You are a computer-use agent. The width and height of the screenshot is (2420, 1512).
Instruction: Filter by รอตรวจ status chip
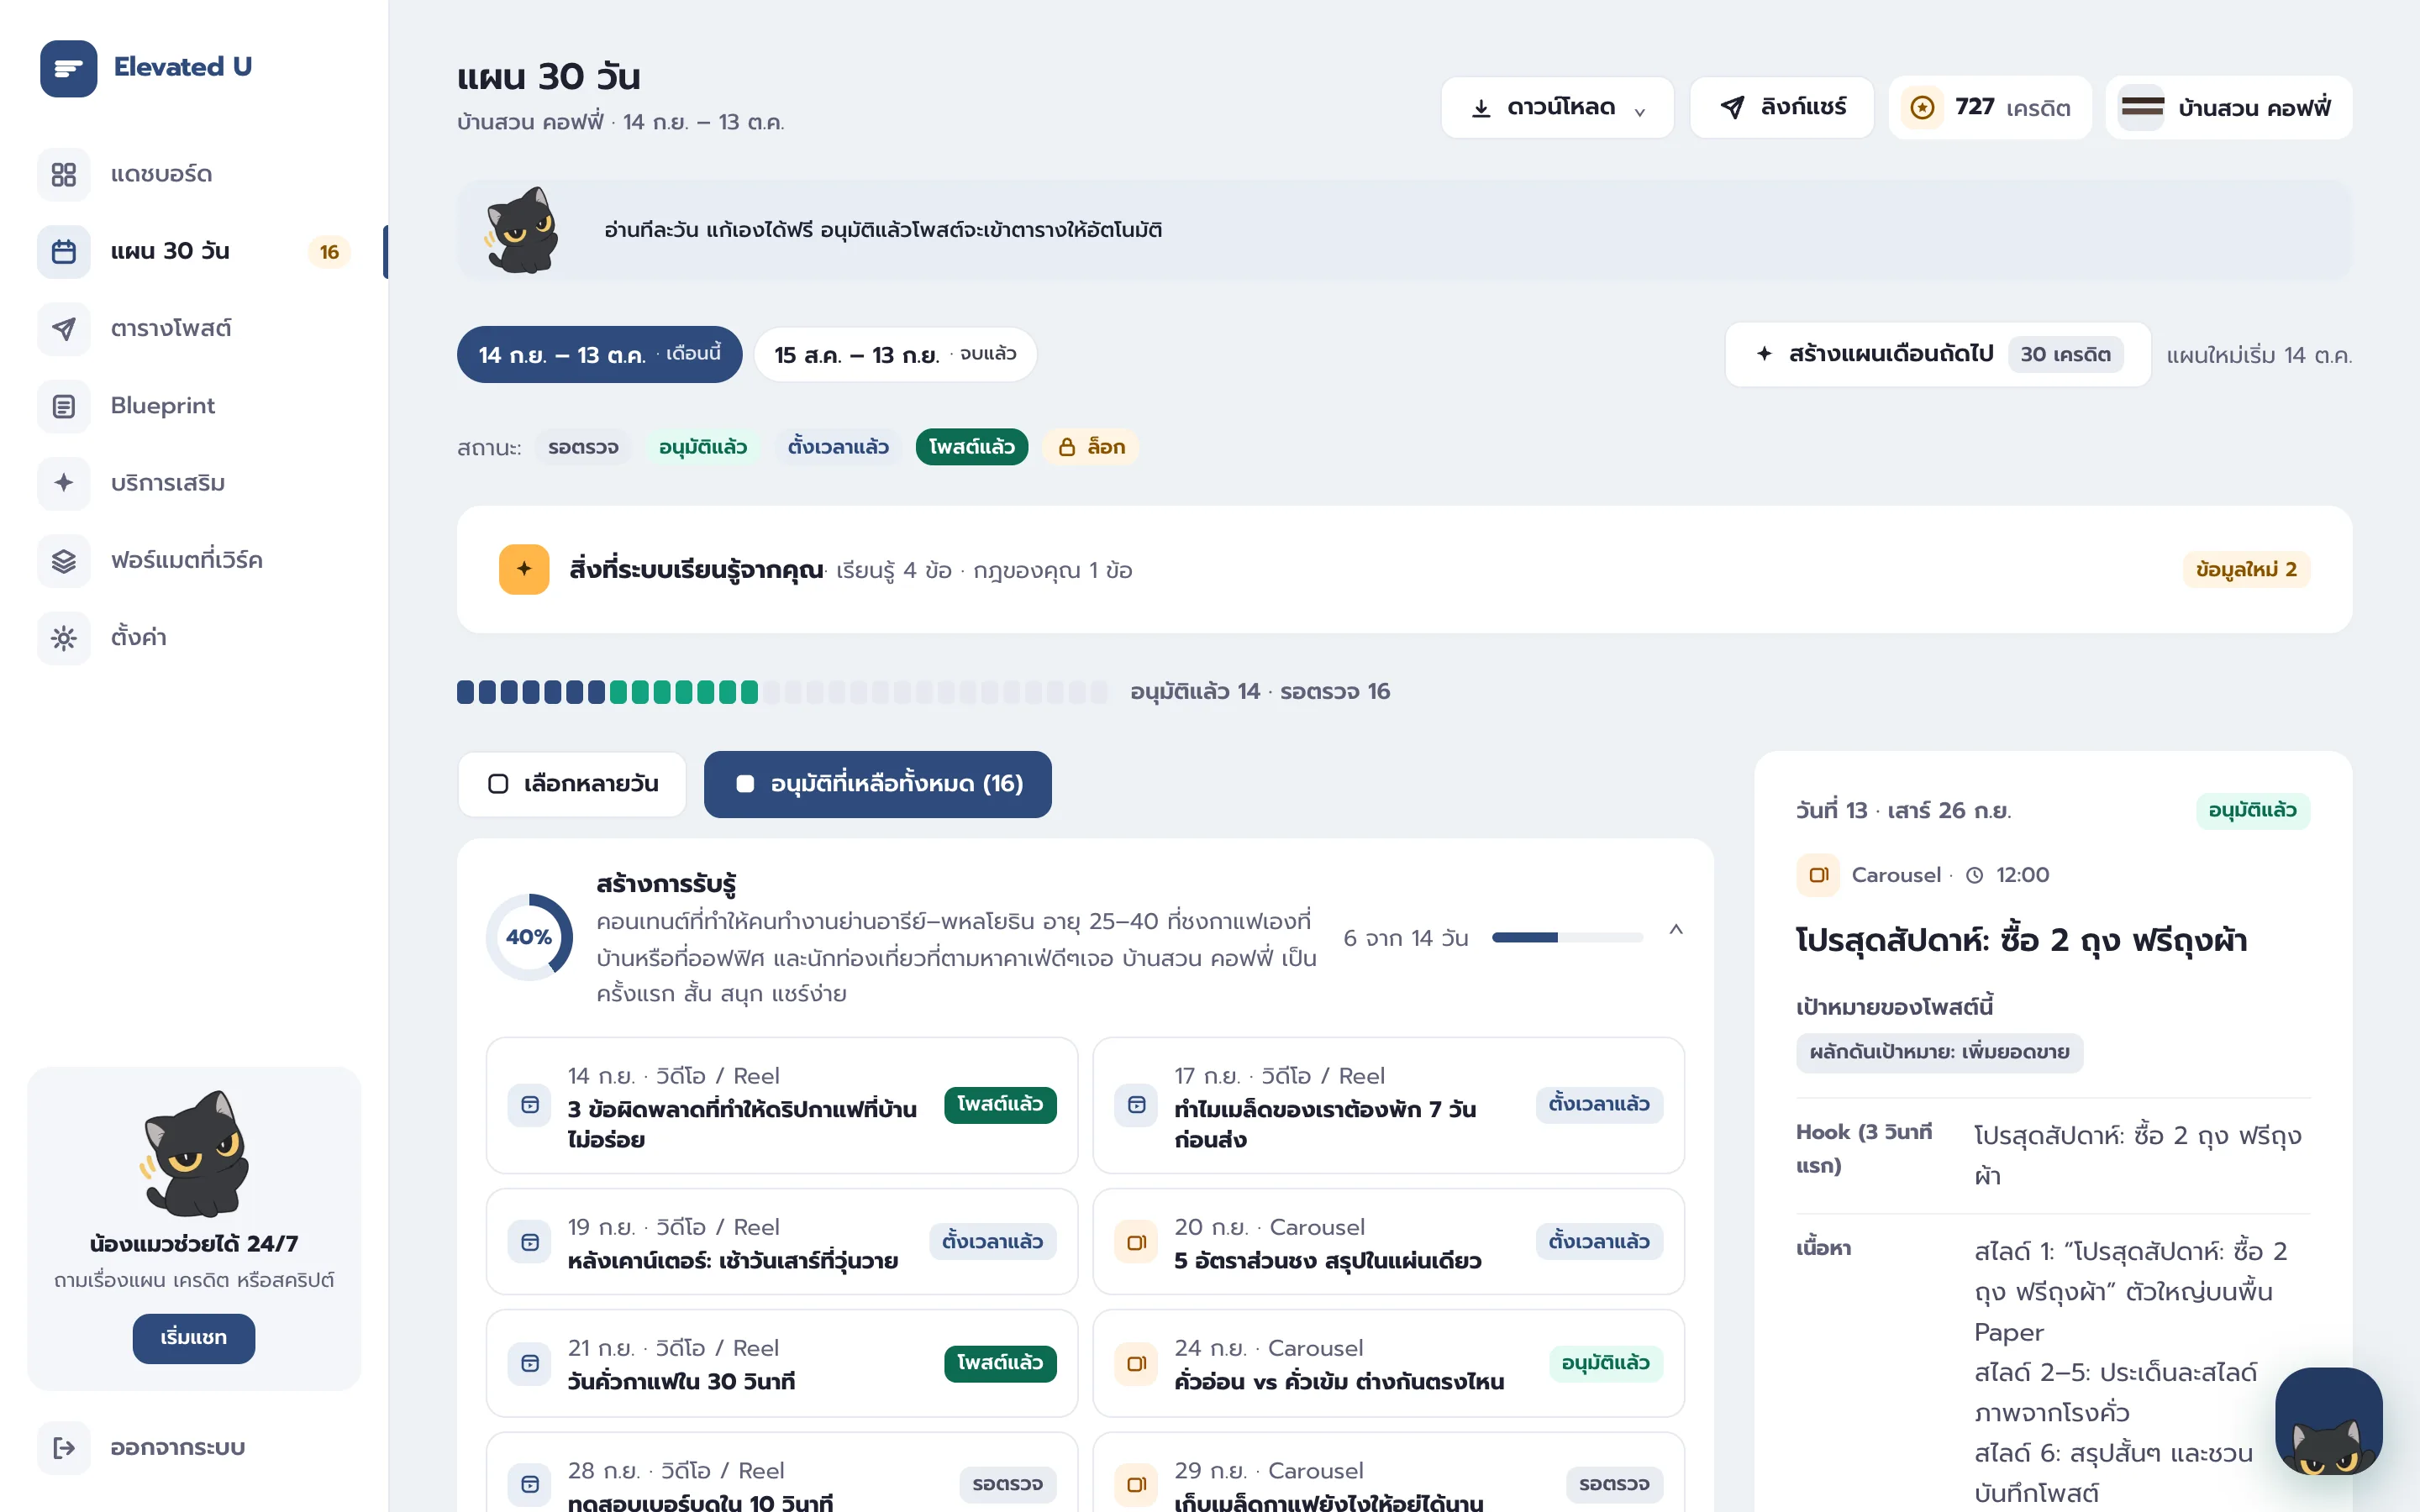pos(583,447)
